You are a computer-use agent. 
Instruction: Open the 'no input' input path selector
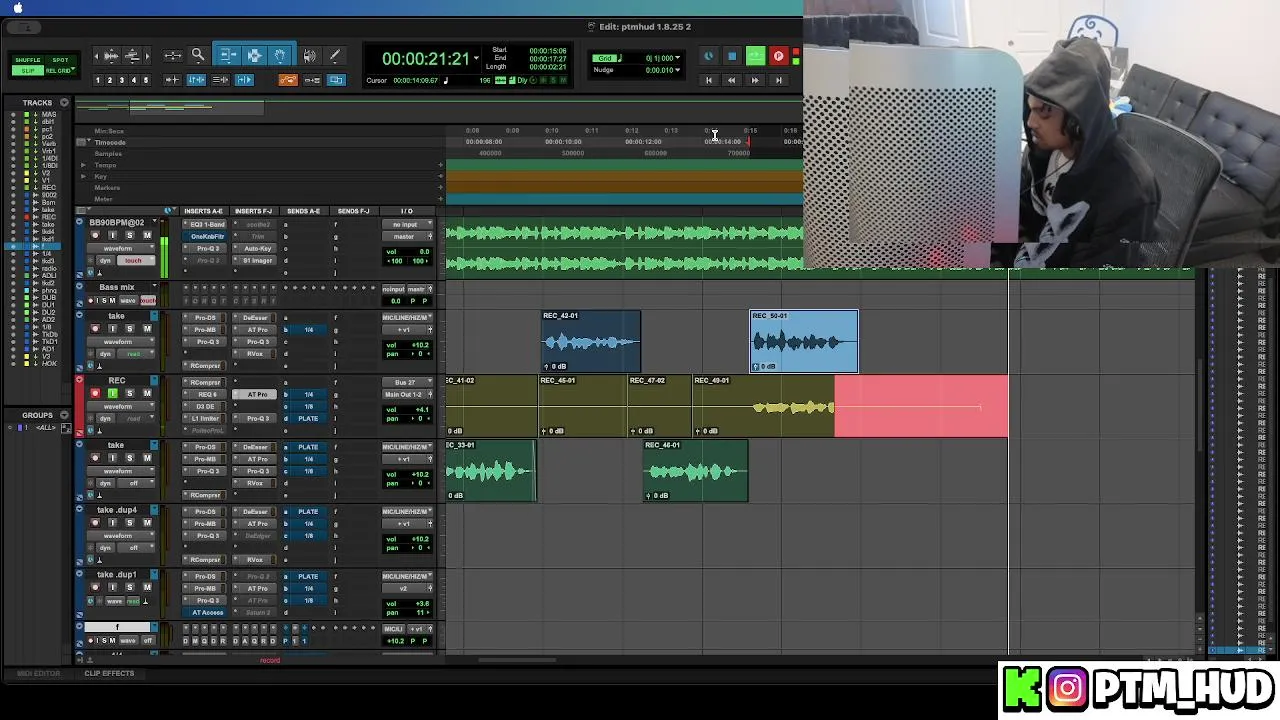tap(406, 224)
